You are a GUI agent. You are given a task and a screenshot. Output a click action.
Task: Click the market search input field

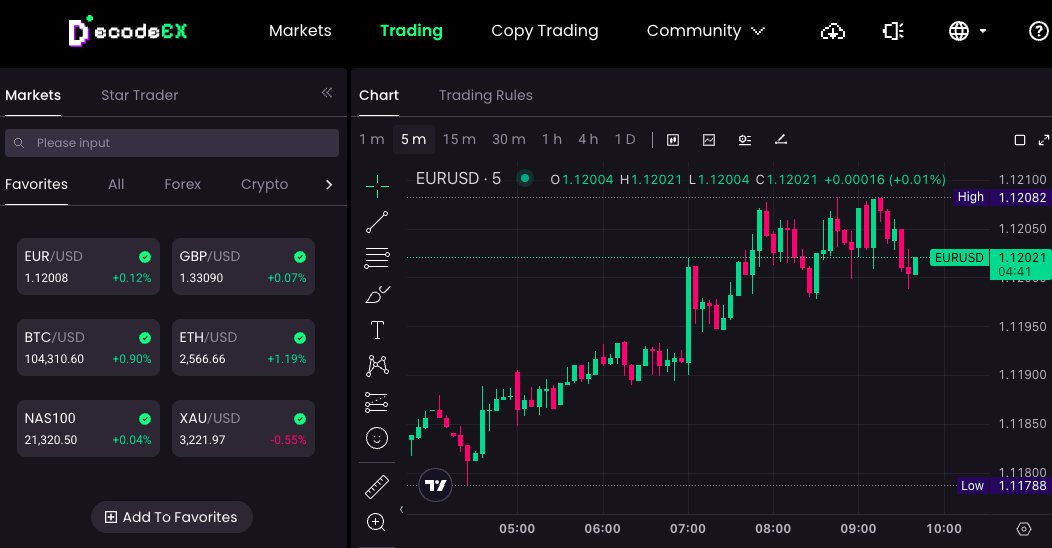tap(172, 143)
